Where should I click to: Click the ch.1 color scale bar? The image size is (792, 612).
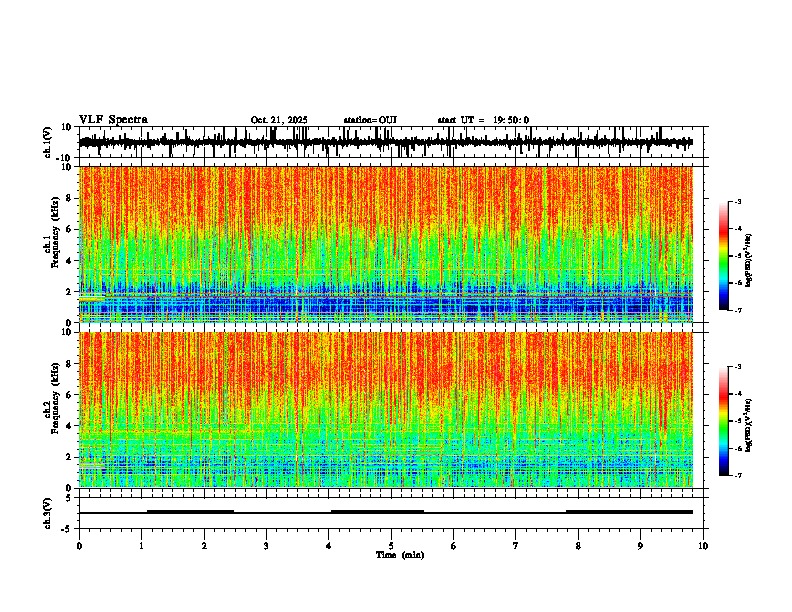coord(723,256)
